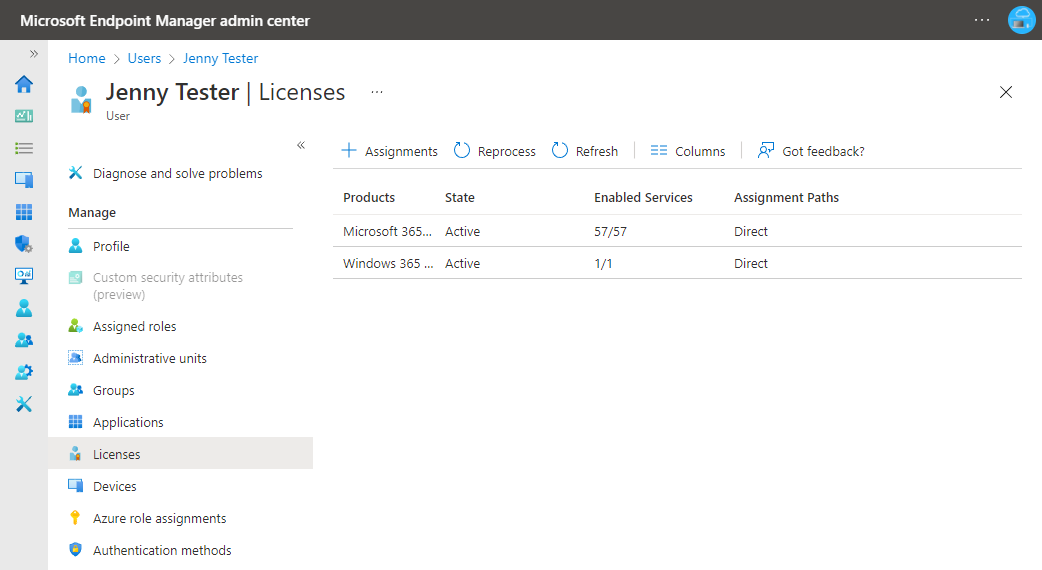Sort by State column header
This screenshot has width=1042, height=570.
pos(460,197)
